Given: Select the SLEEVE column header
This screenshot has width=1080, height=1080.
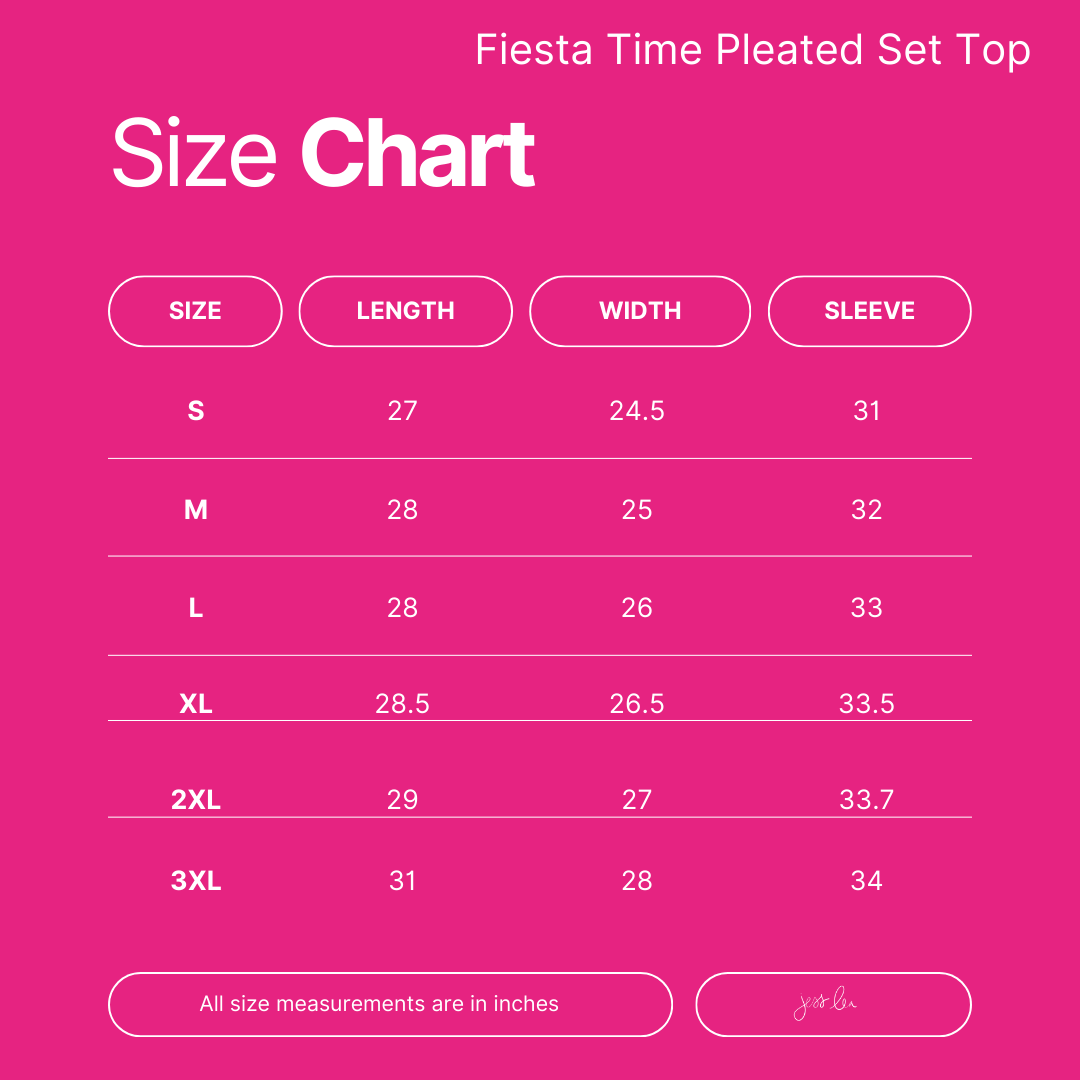Looking at the screenshot, I should pyautogui.click(x=869, y=311).
